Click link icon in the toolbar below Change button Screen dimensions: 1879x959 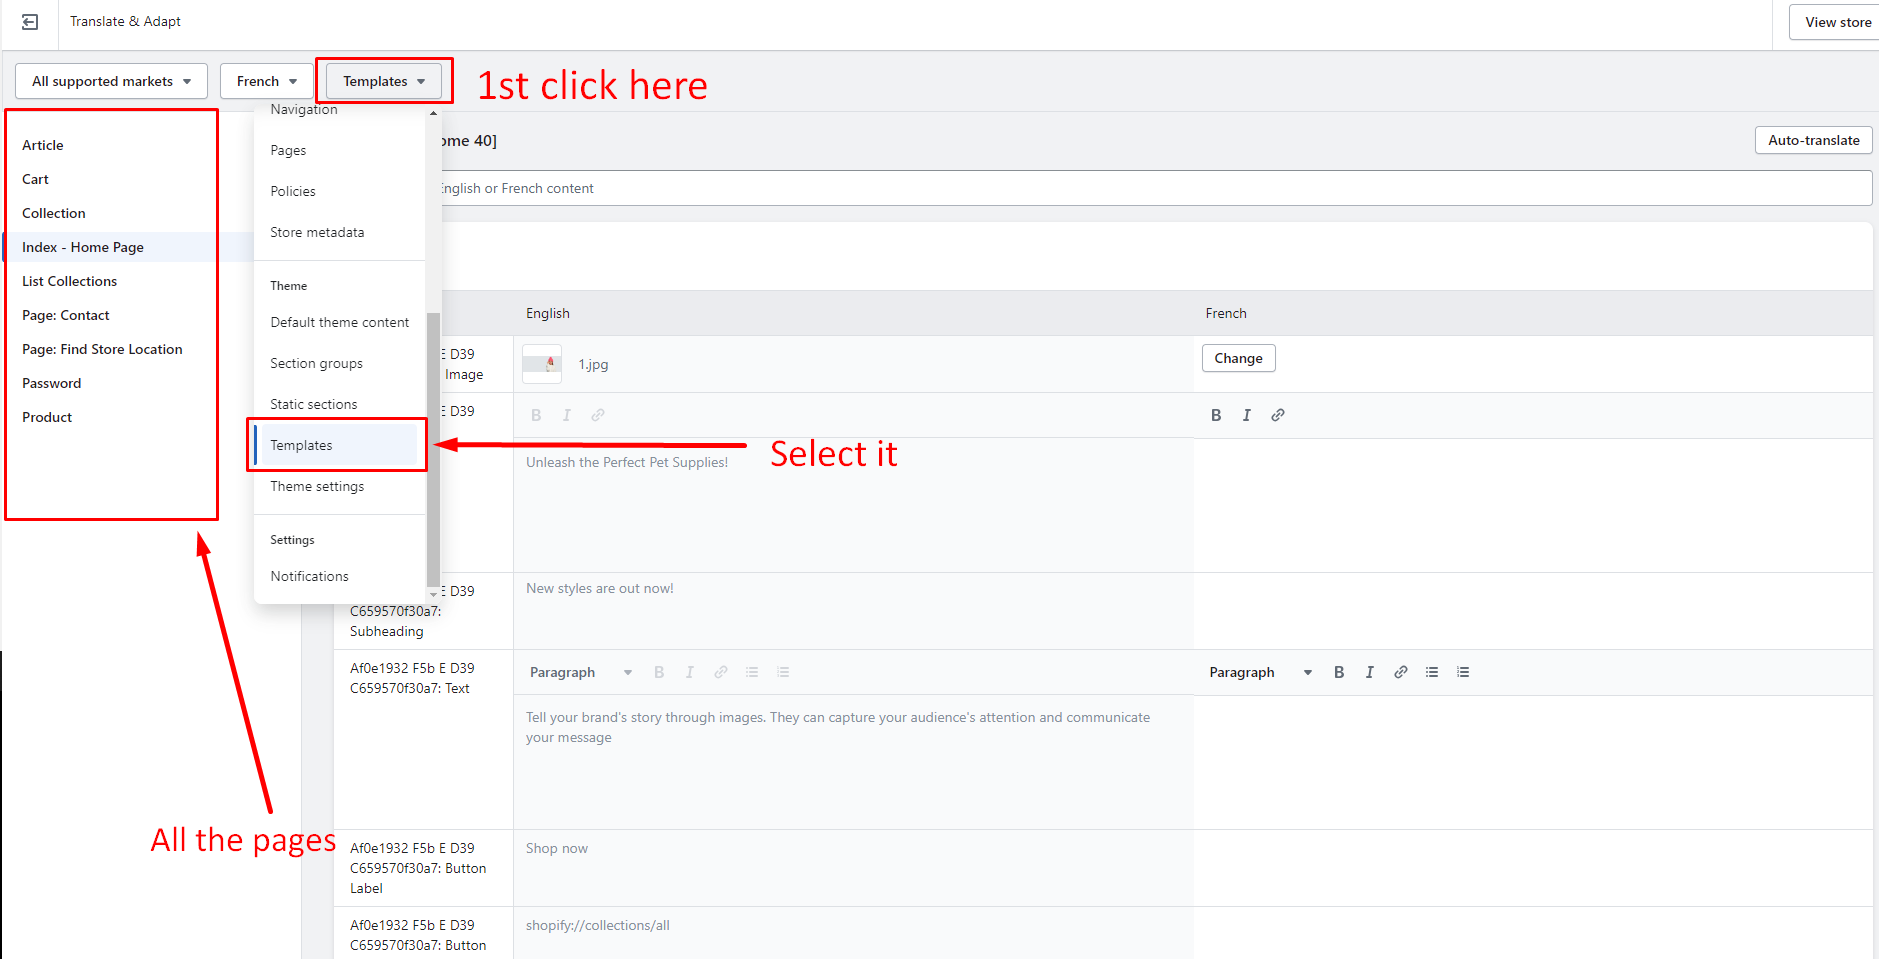(x=1277, y=415)
